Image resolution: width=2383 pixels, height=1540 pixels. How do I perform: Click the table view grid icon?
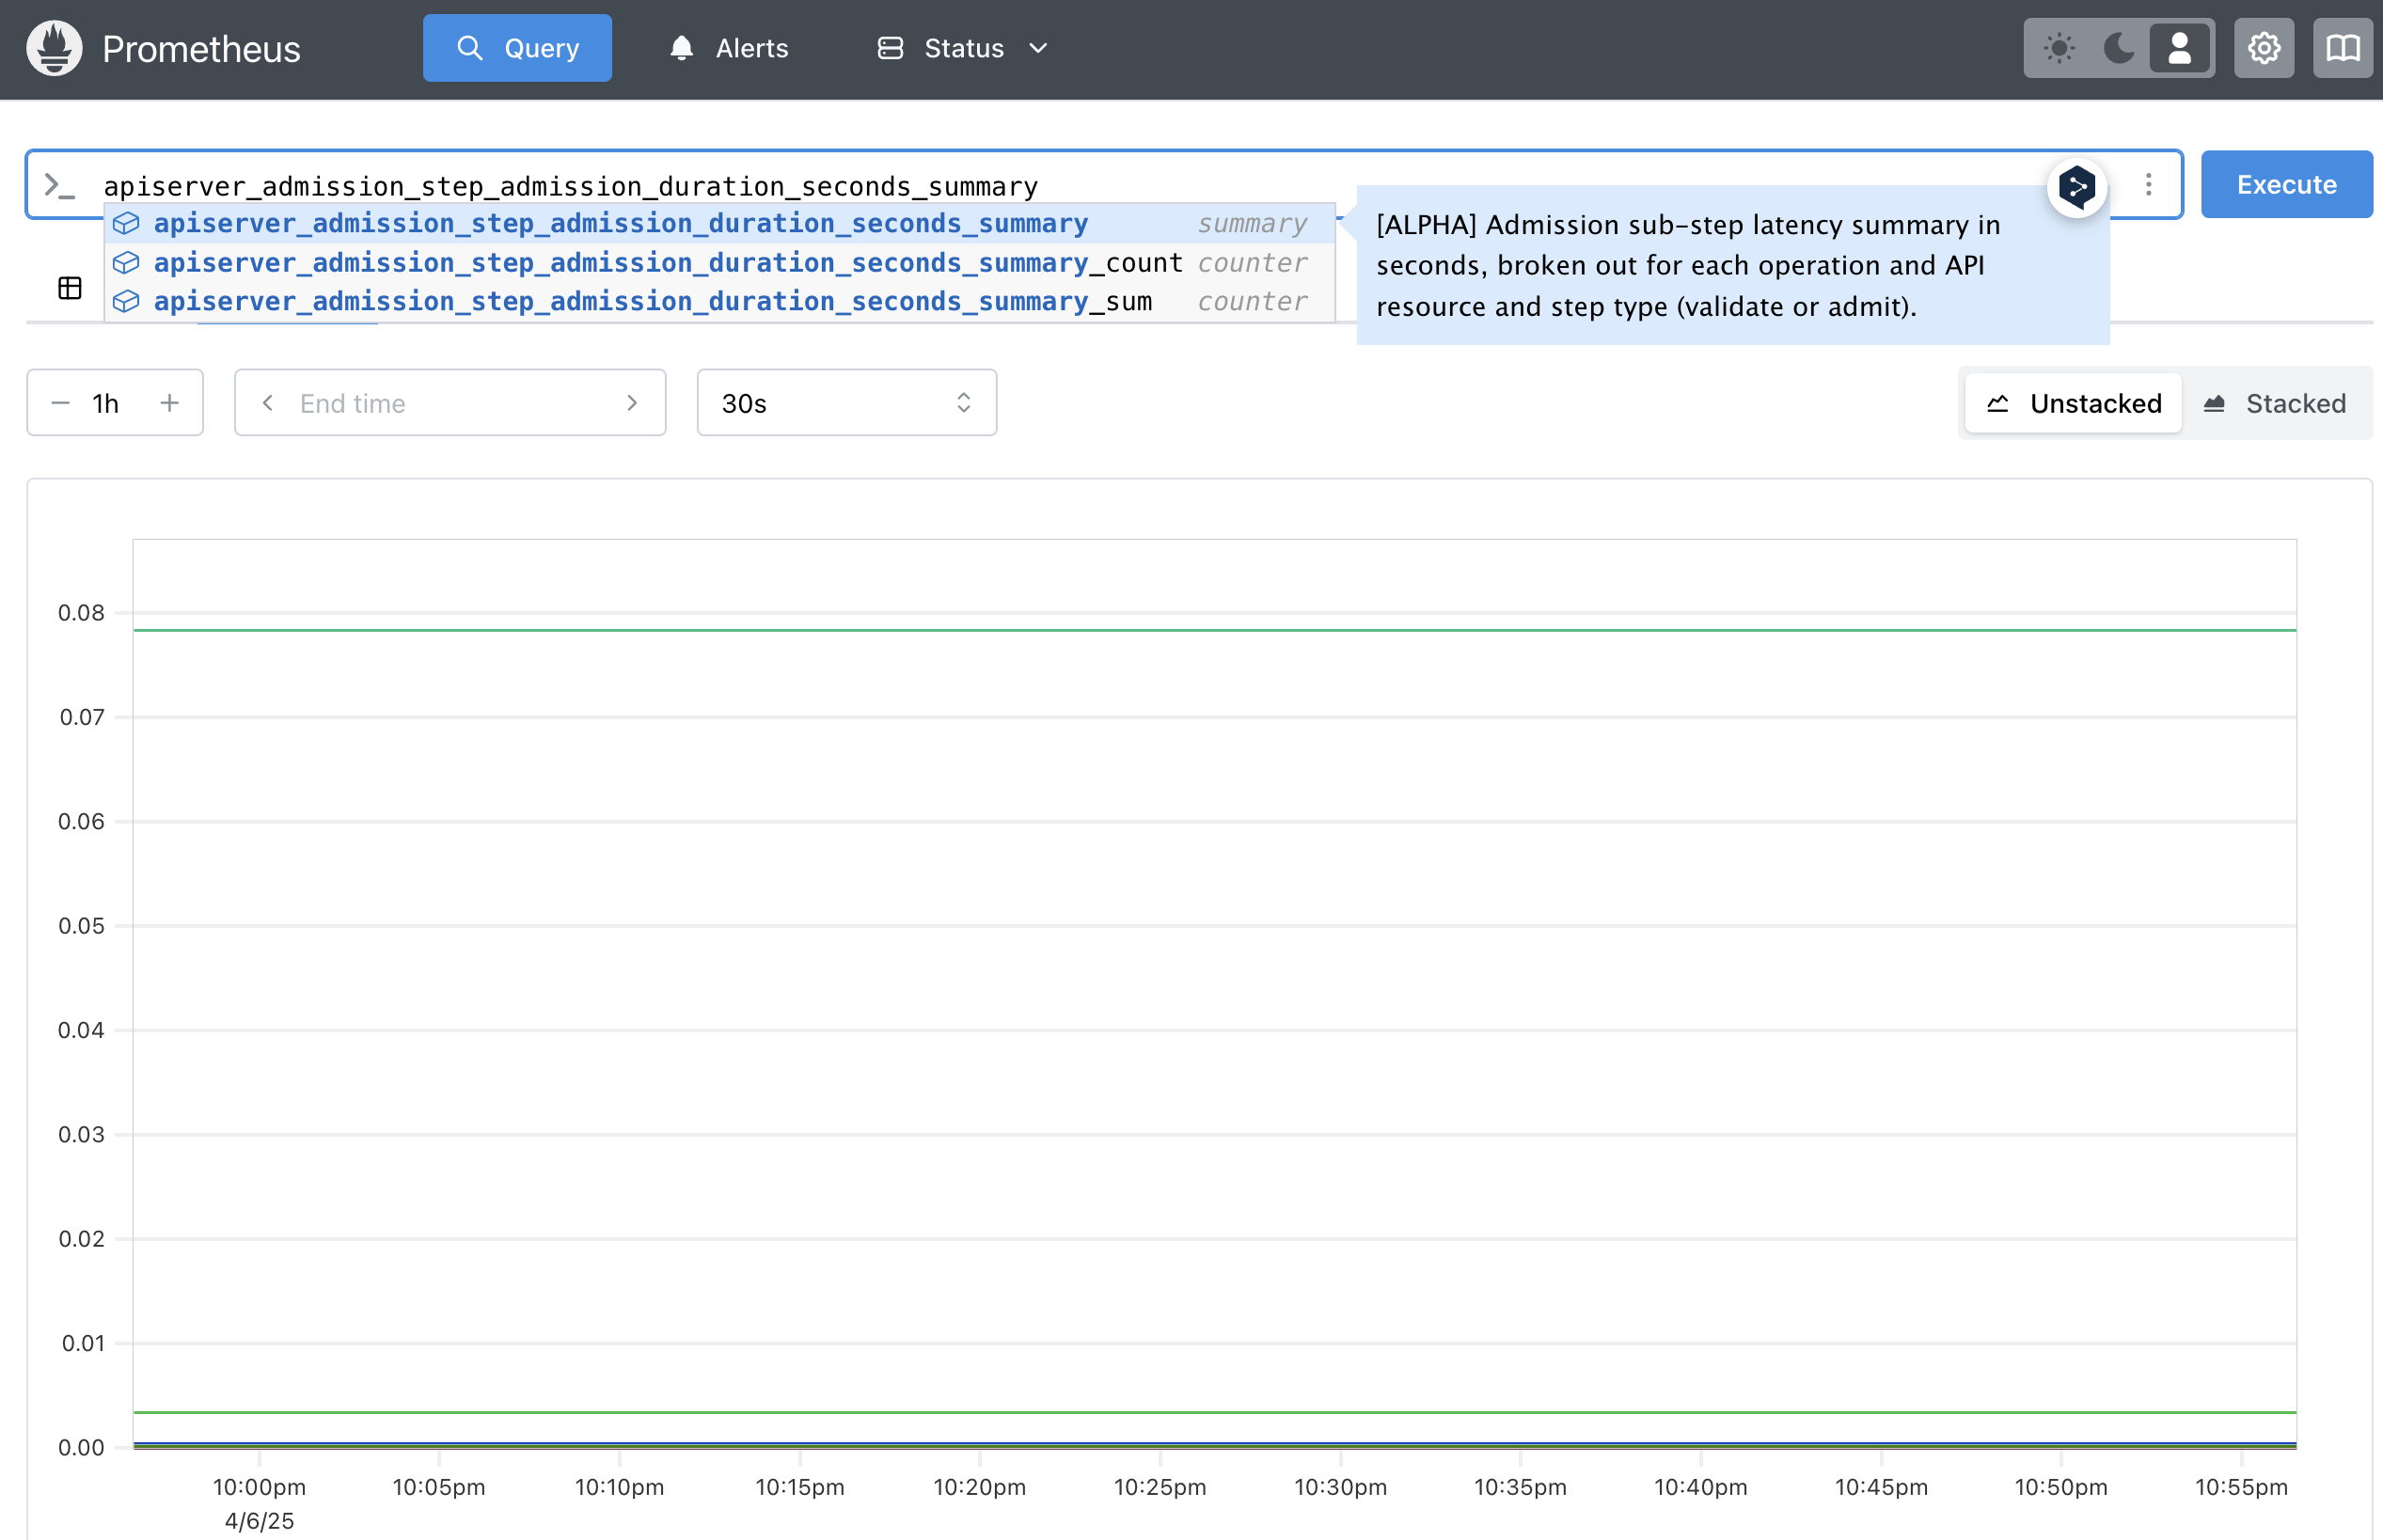(70, 289)
